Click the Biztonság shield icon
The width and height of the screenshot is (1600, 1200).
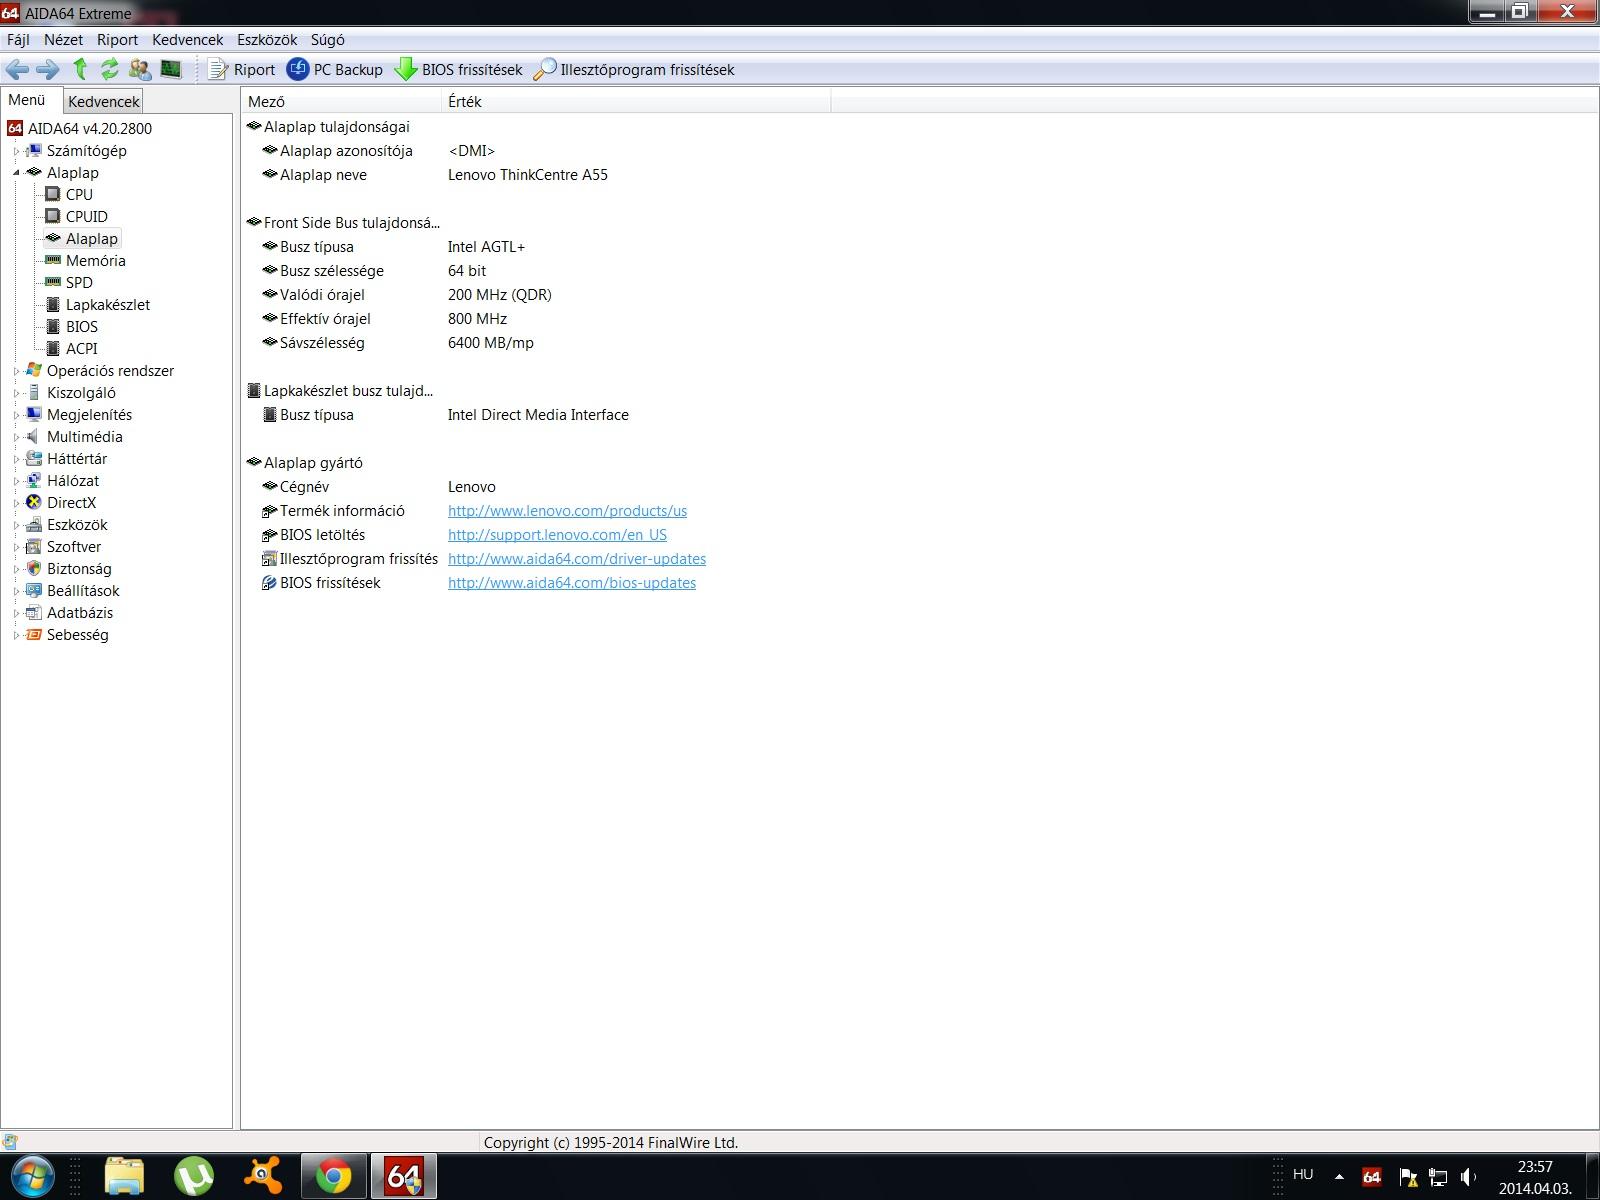pos(34,568)
